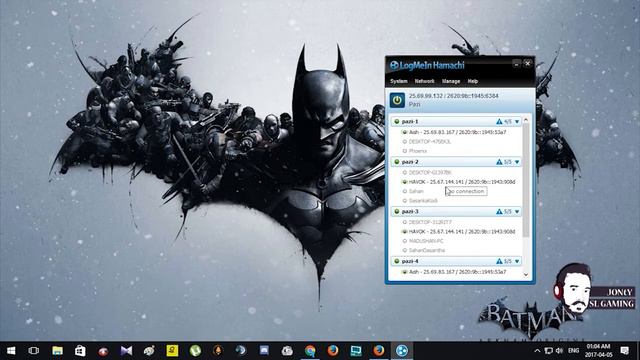Click the warning triangle on pazi-3
Screen dimensions: 640x360
point(499,211)
